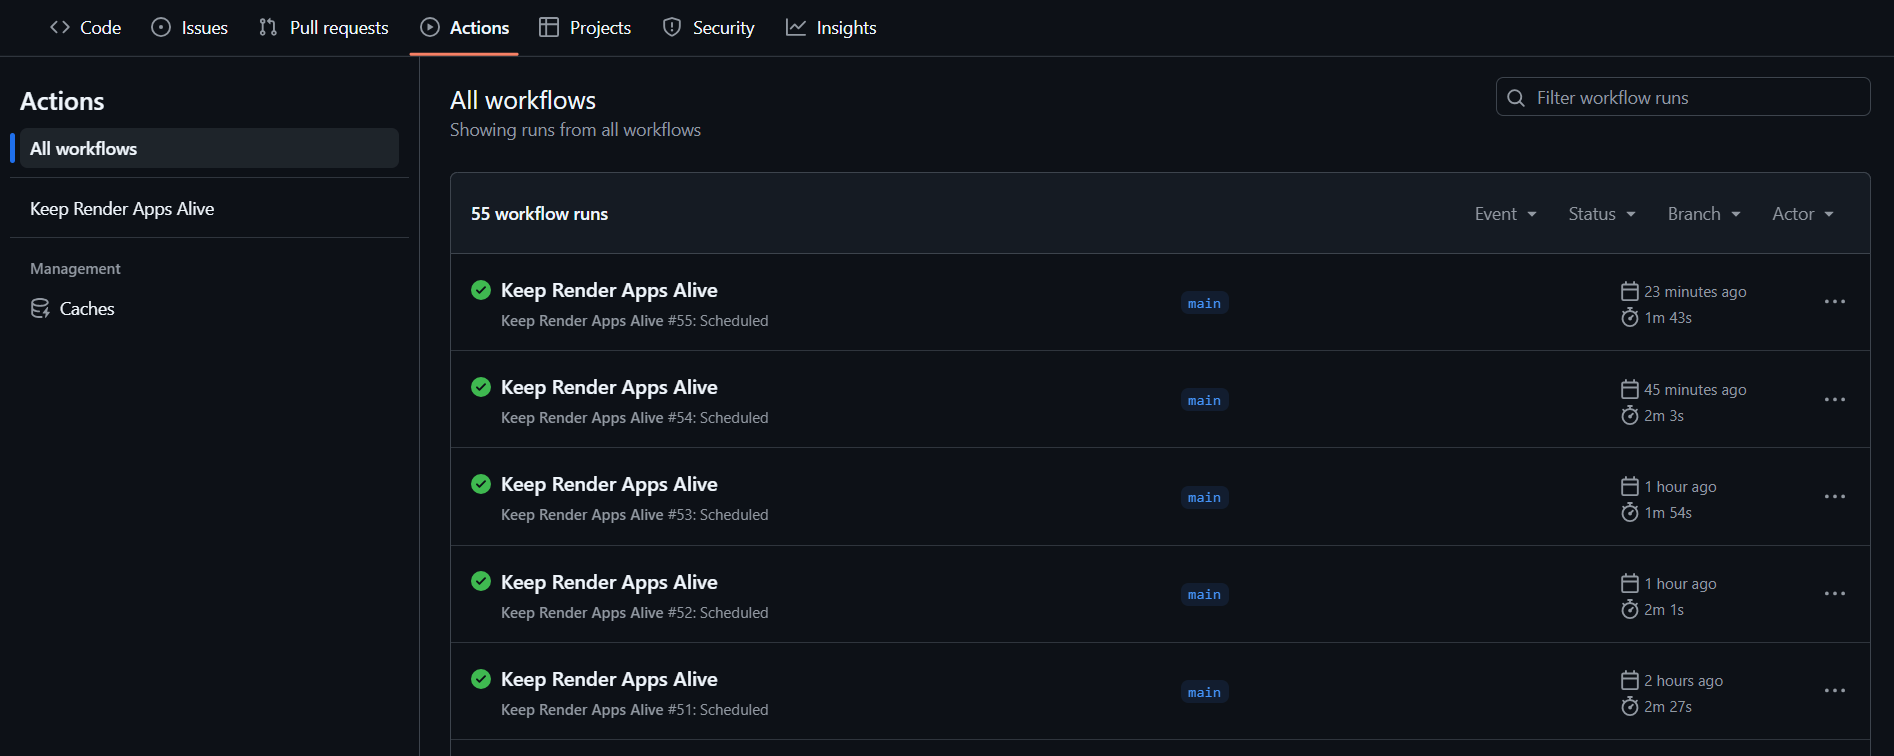Select the Issues icon in the navigation

pos(161,27)
